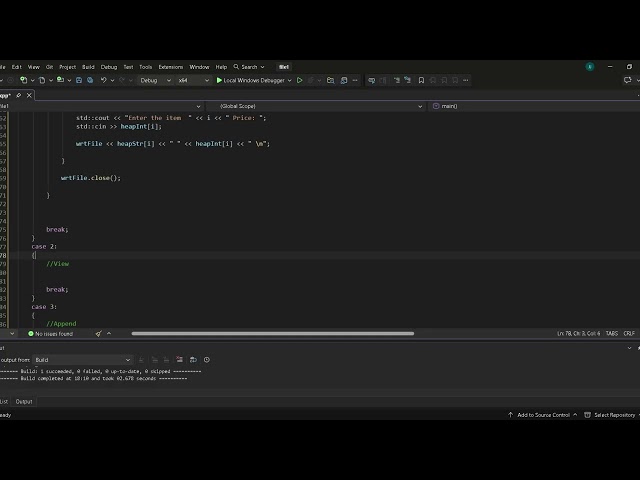Screen dimensions: 640x480
Task: Switch to the Output tab at bottom
Action: pos(24,402)
